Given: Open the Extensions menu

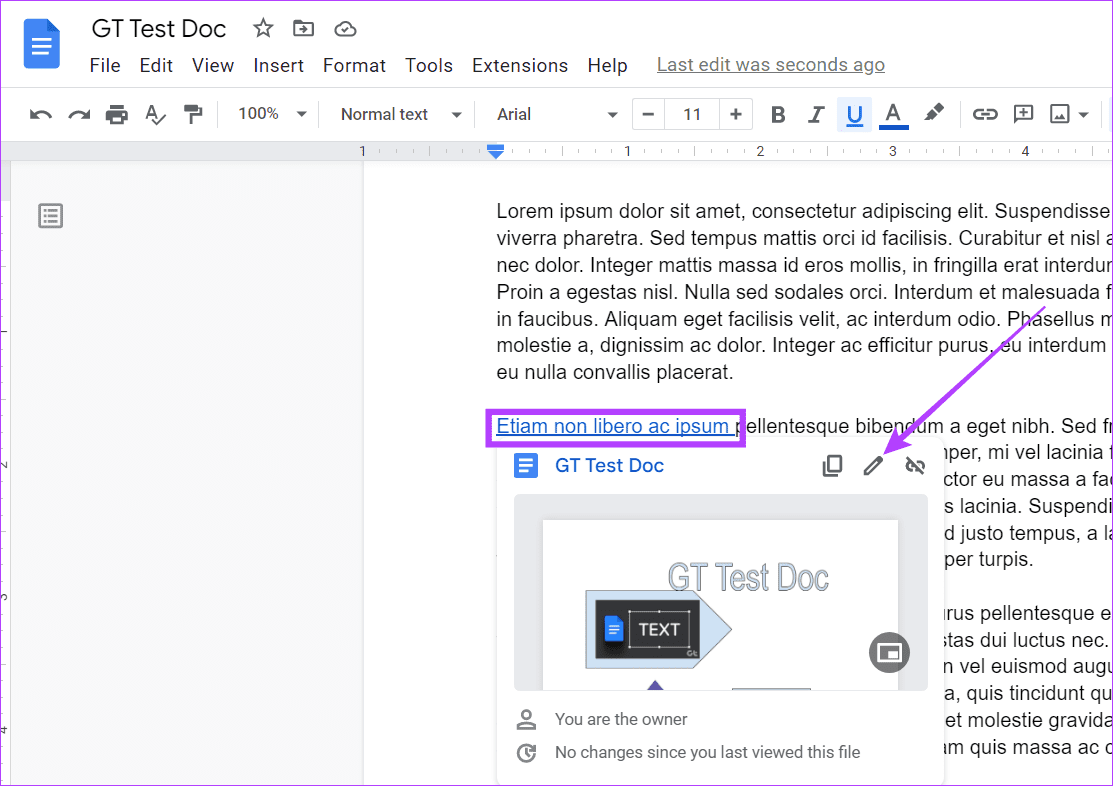Looking at the screenshot, I should click(x=519, y=66).
